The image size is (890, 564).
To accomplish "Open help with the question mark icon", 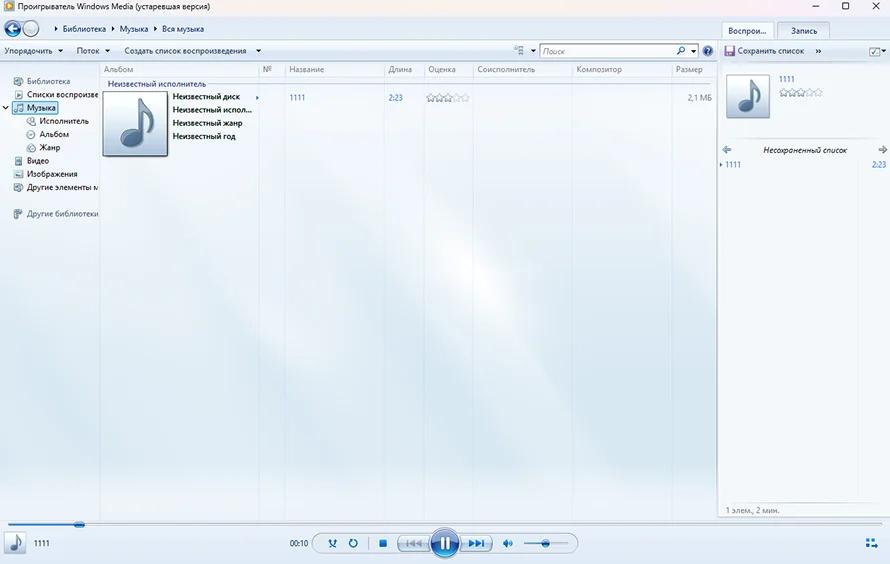I will [707, 50].
